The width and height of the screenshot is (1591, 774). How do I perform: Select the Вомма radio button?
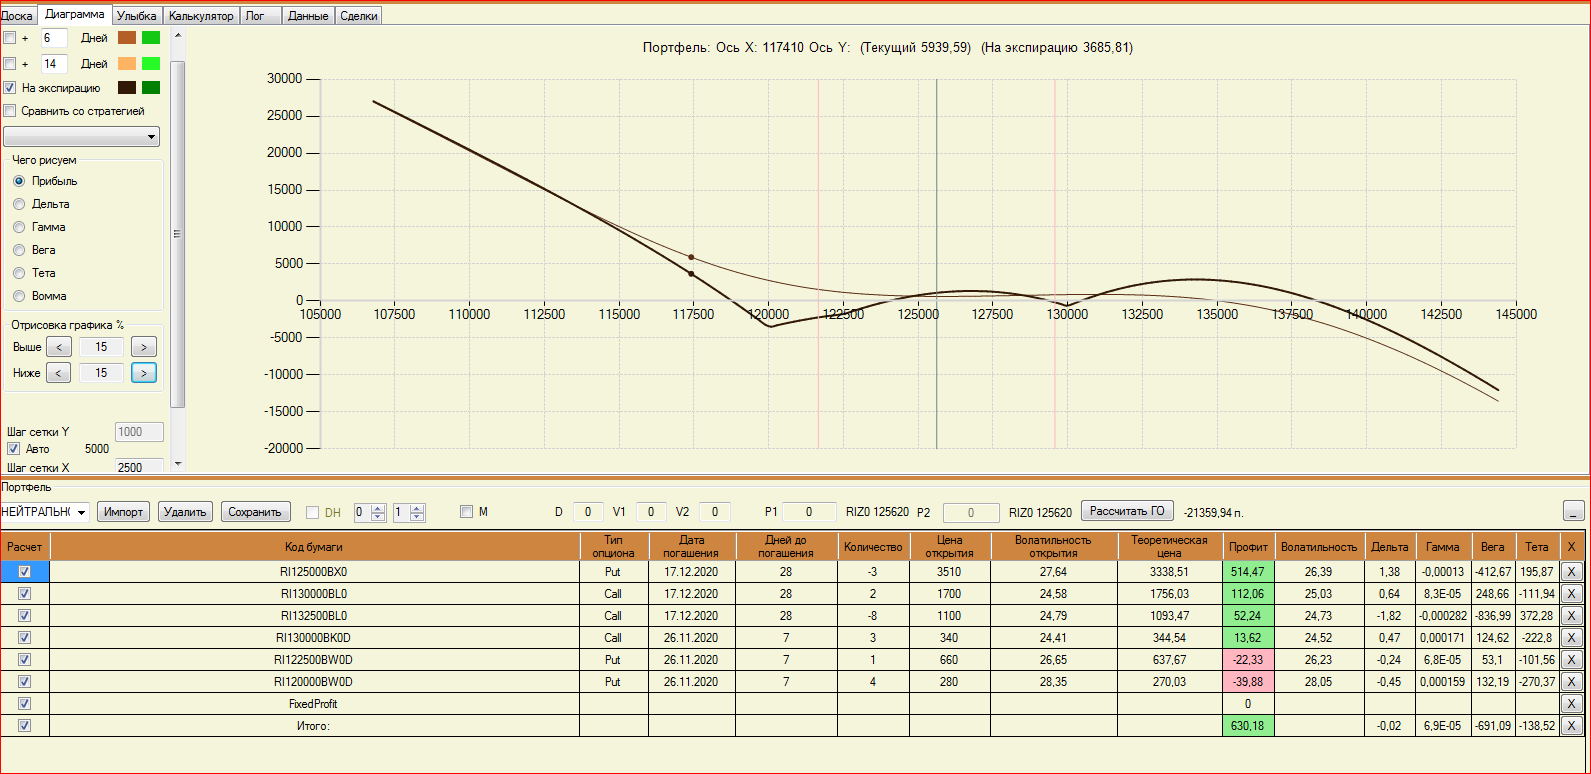pos(19,296)
